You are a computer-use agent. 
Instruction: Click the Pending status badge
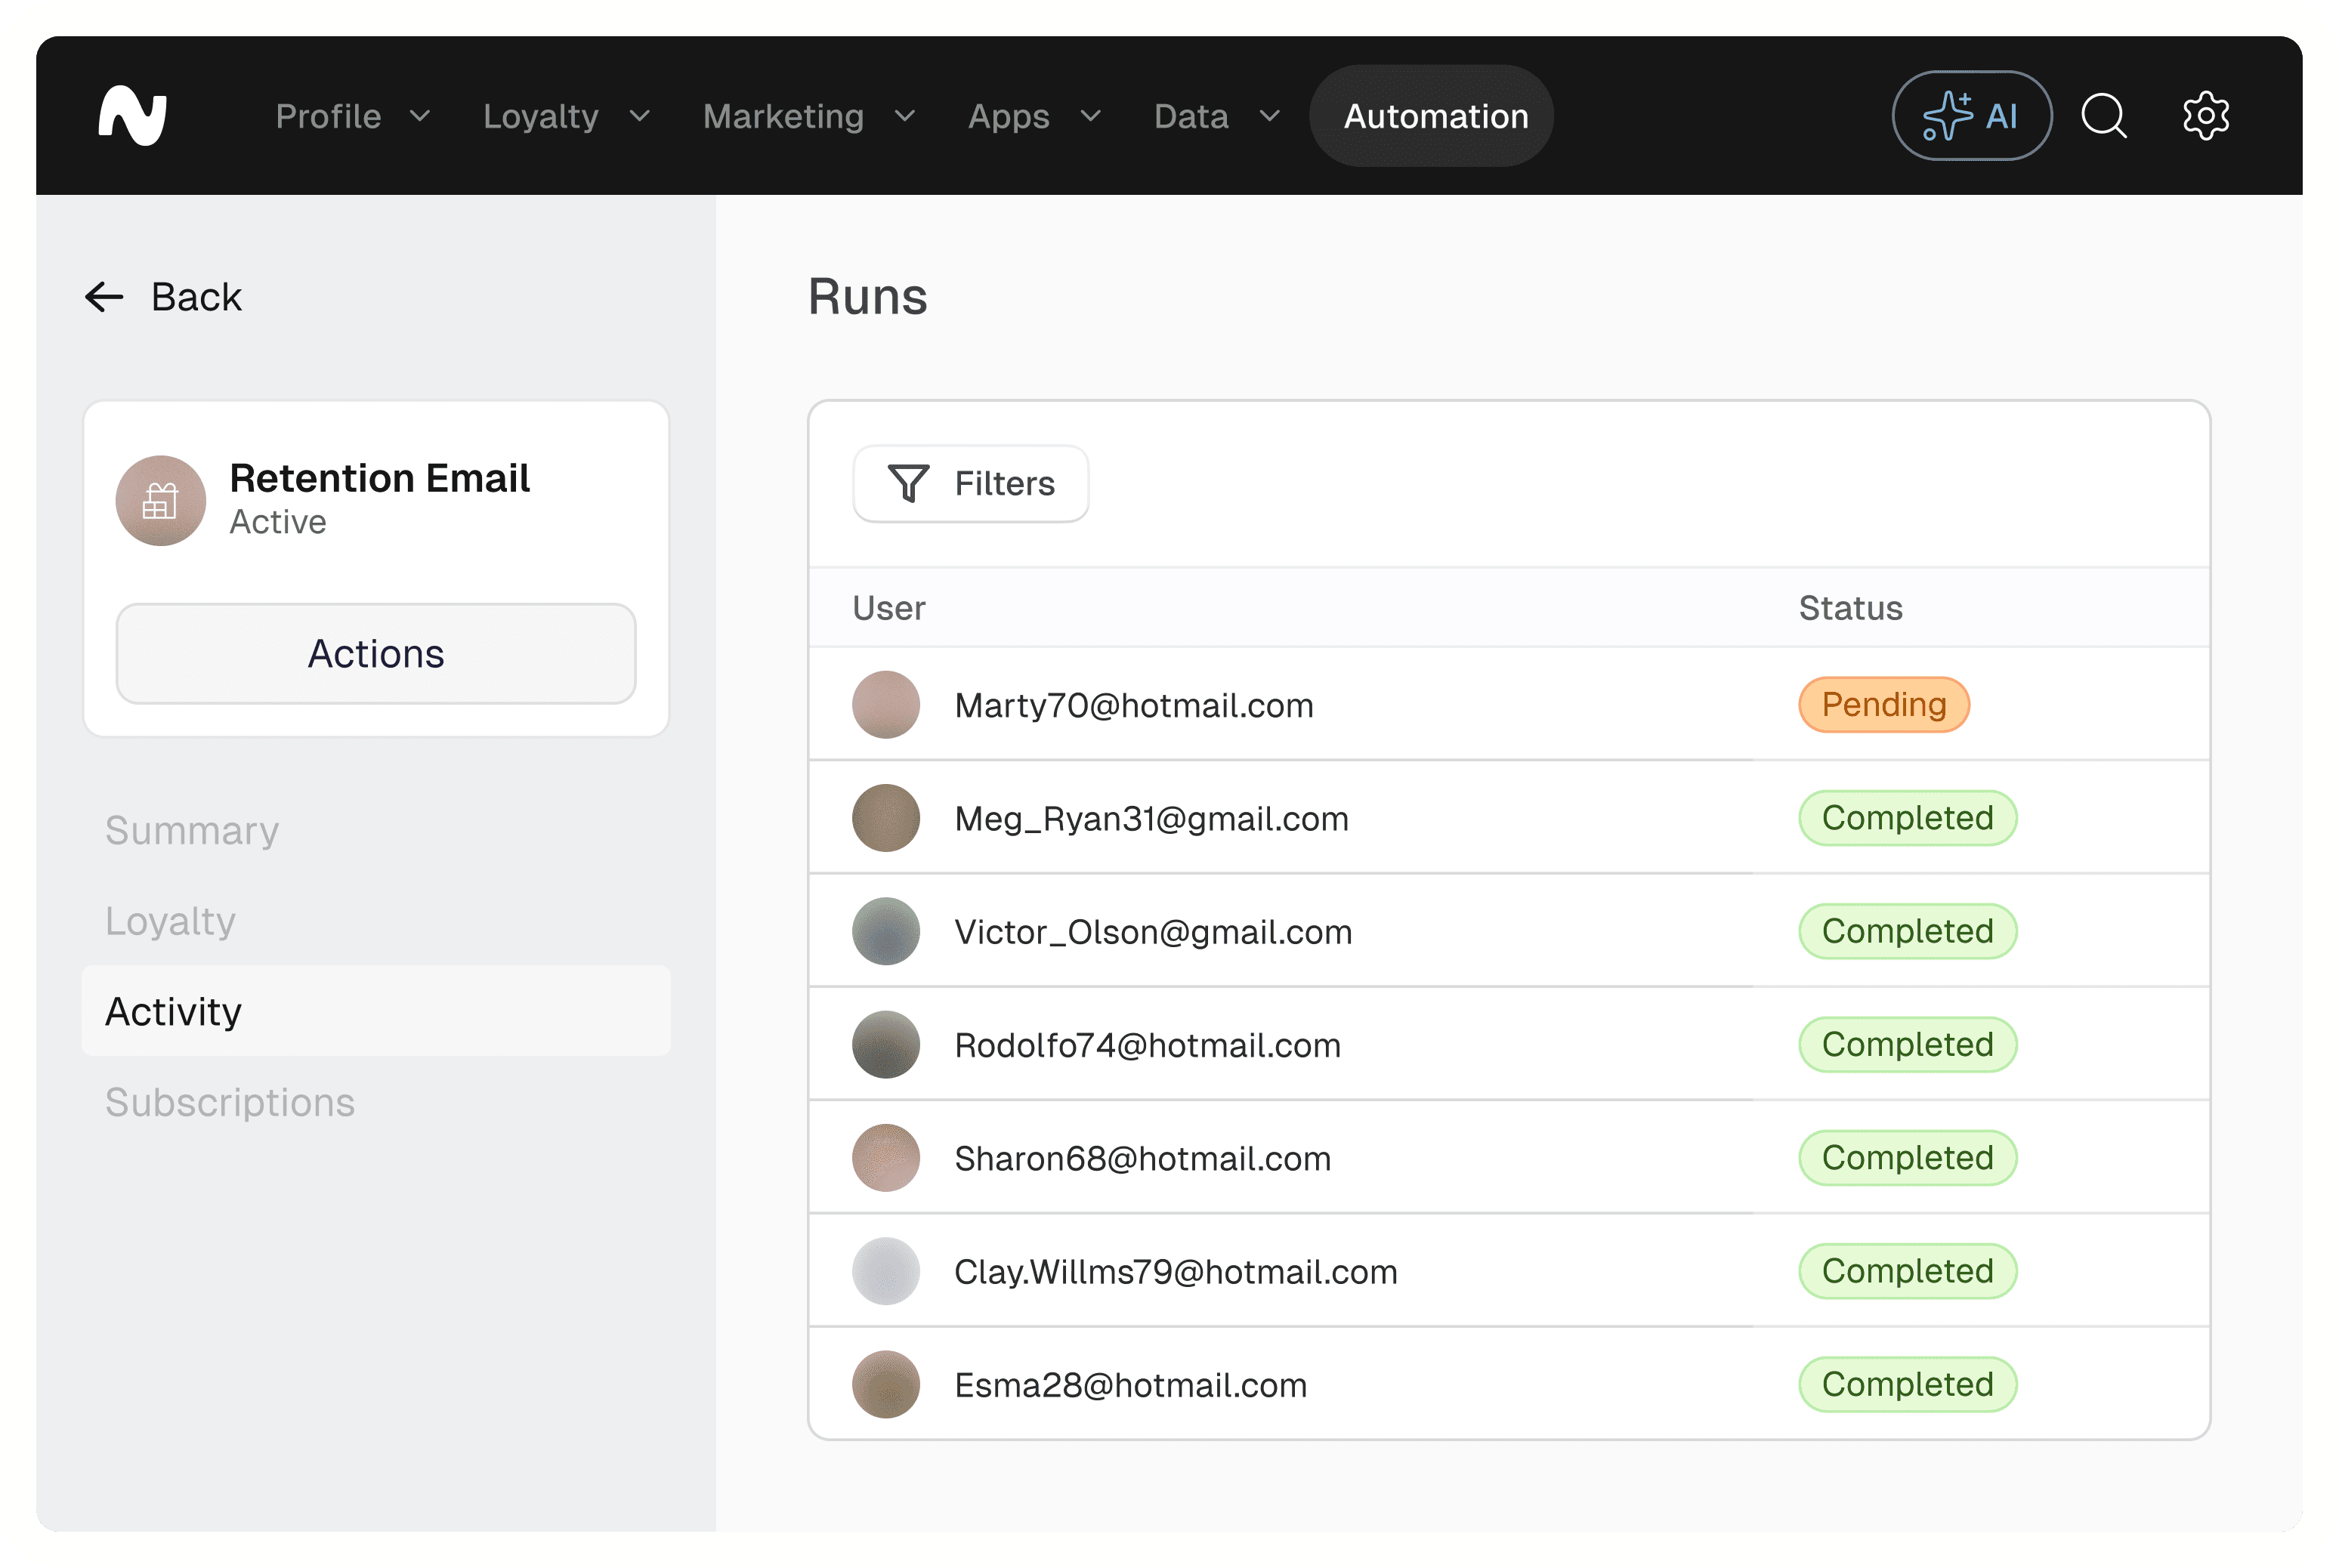tap(1883, 705)
